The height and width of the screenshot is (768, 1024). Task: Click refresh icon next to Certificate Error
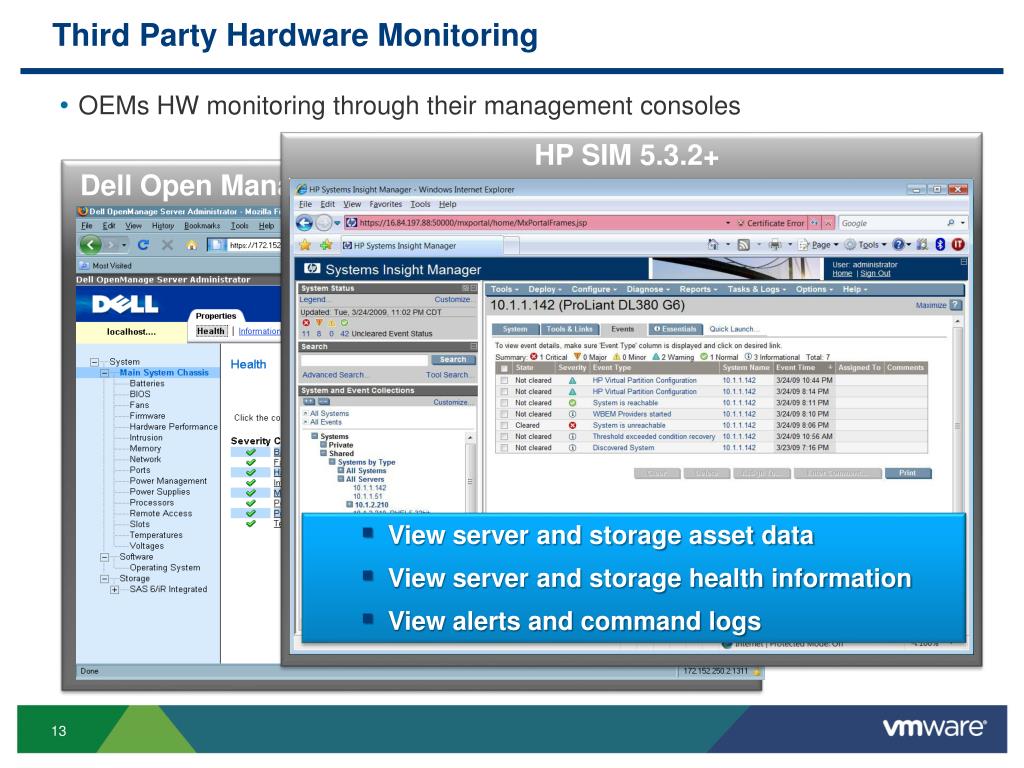tap(814, 223)
